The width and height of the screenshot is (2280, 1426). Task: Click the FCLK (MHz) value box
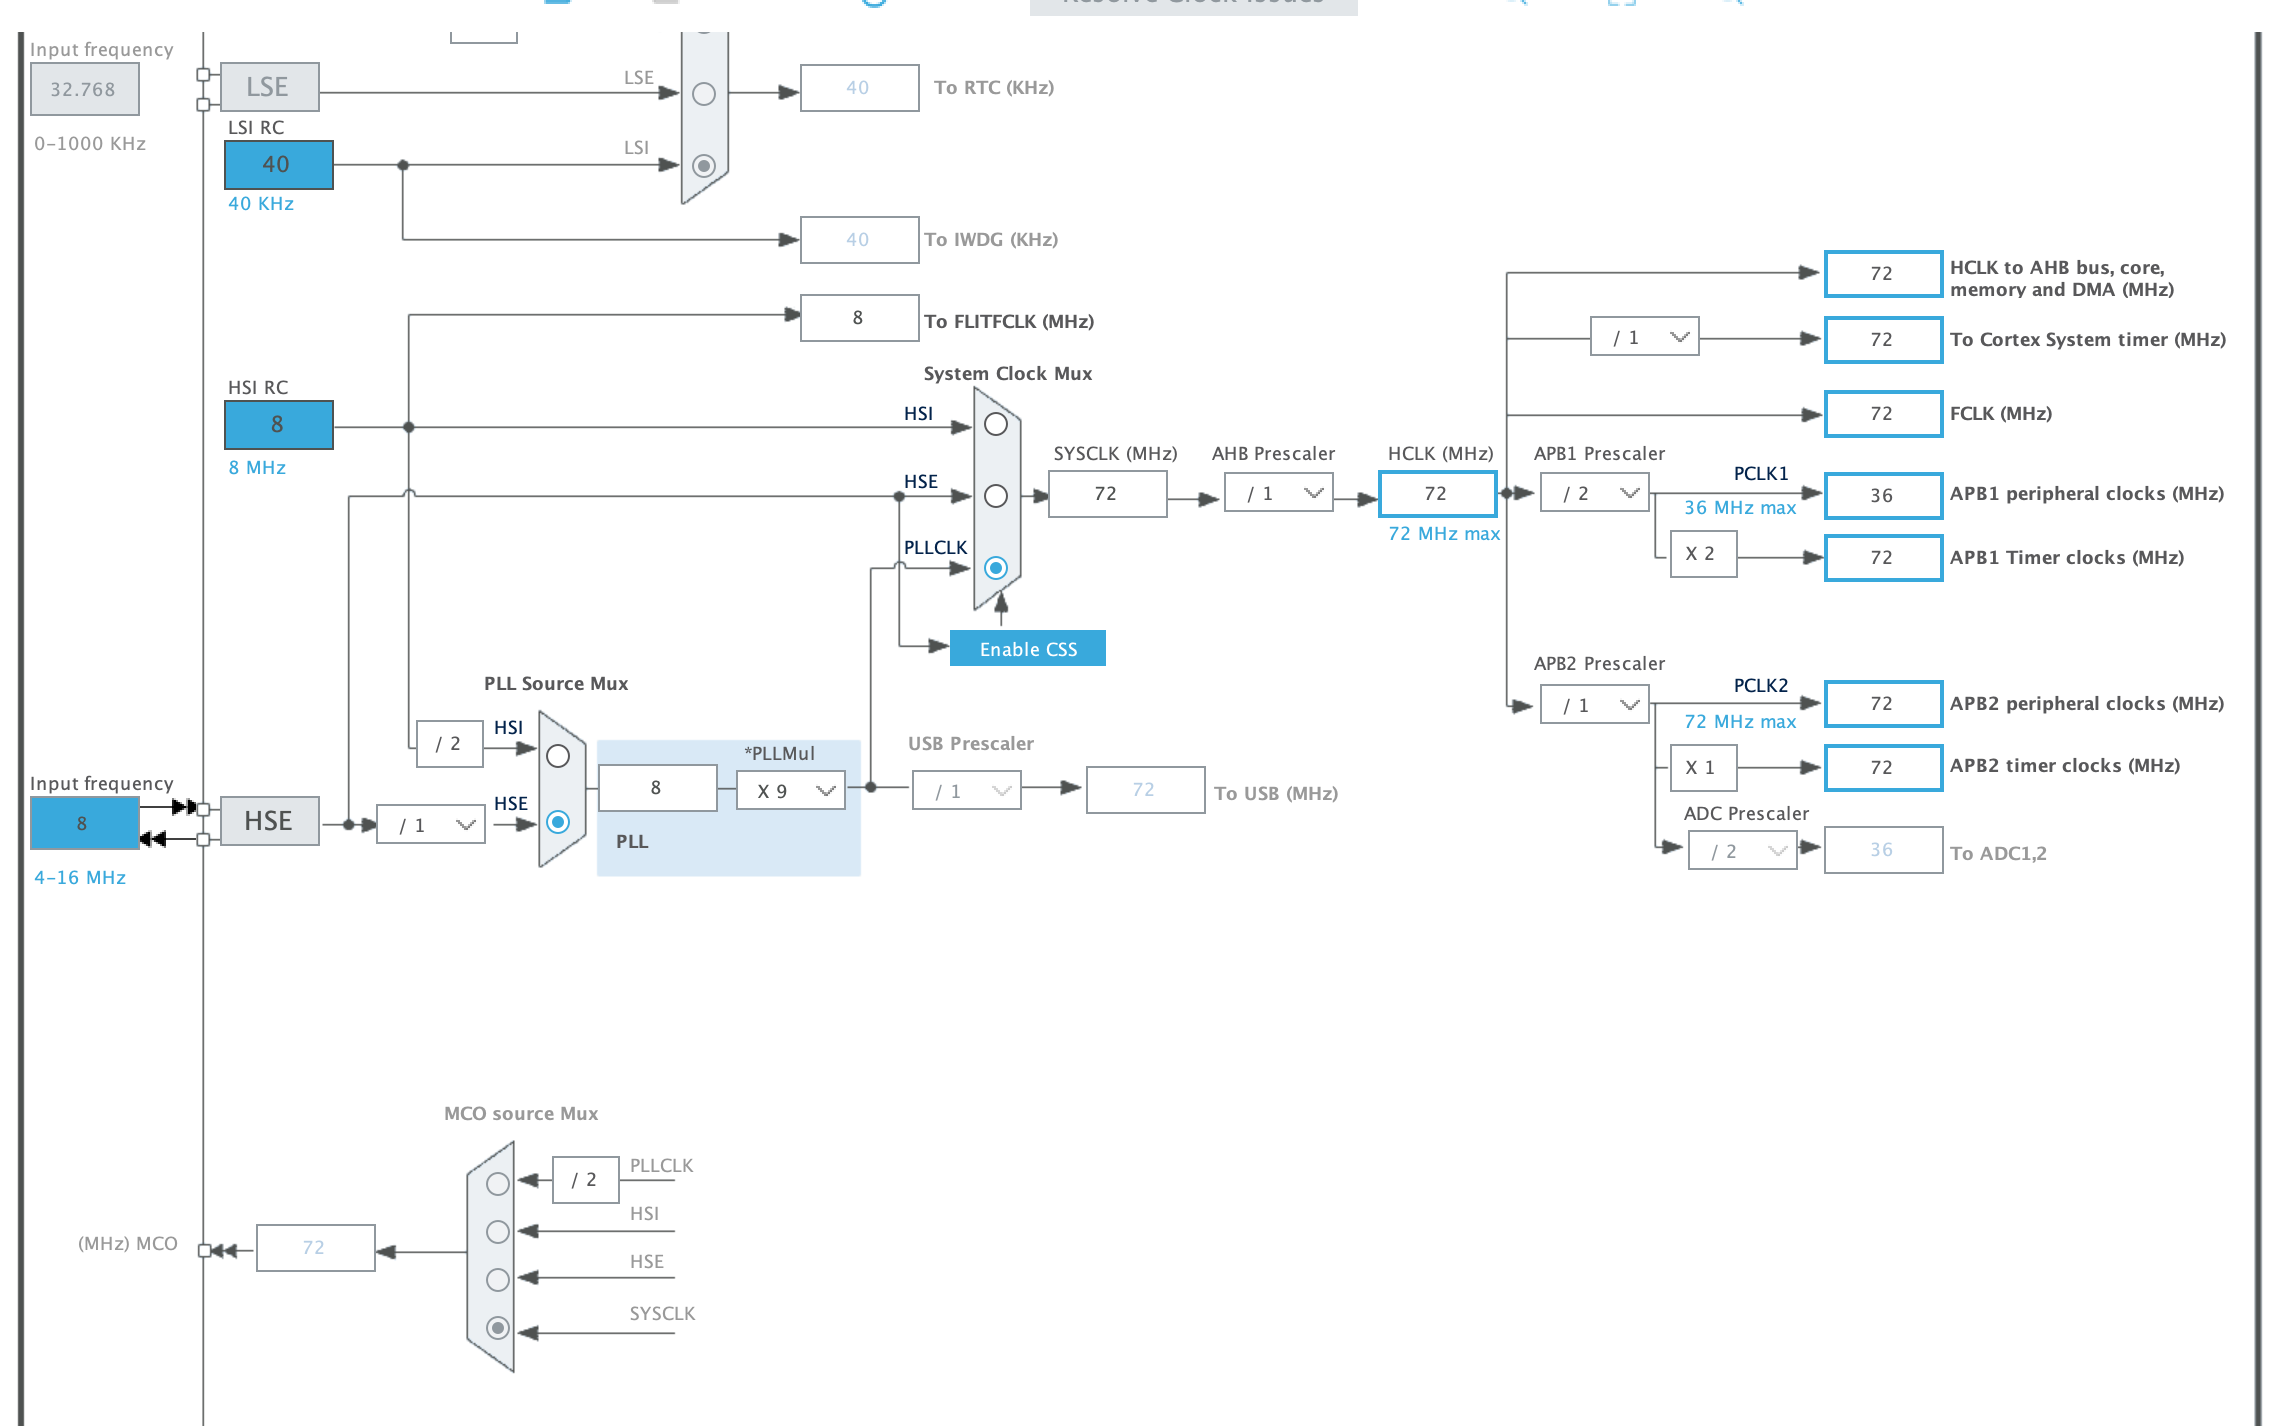coord(1884,414)
